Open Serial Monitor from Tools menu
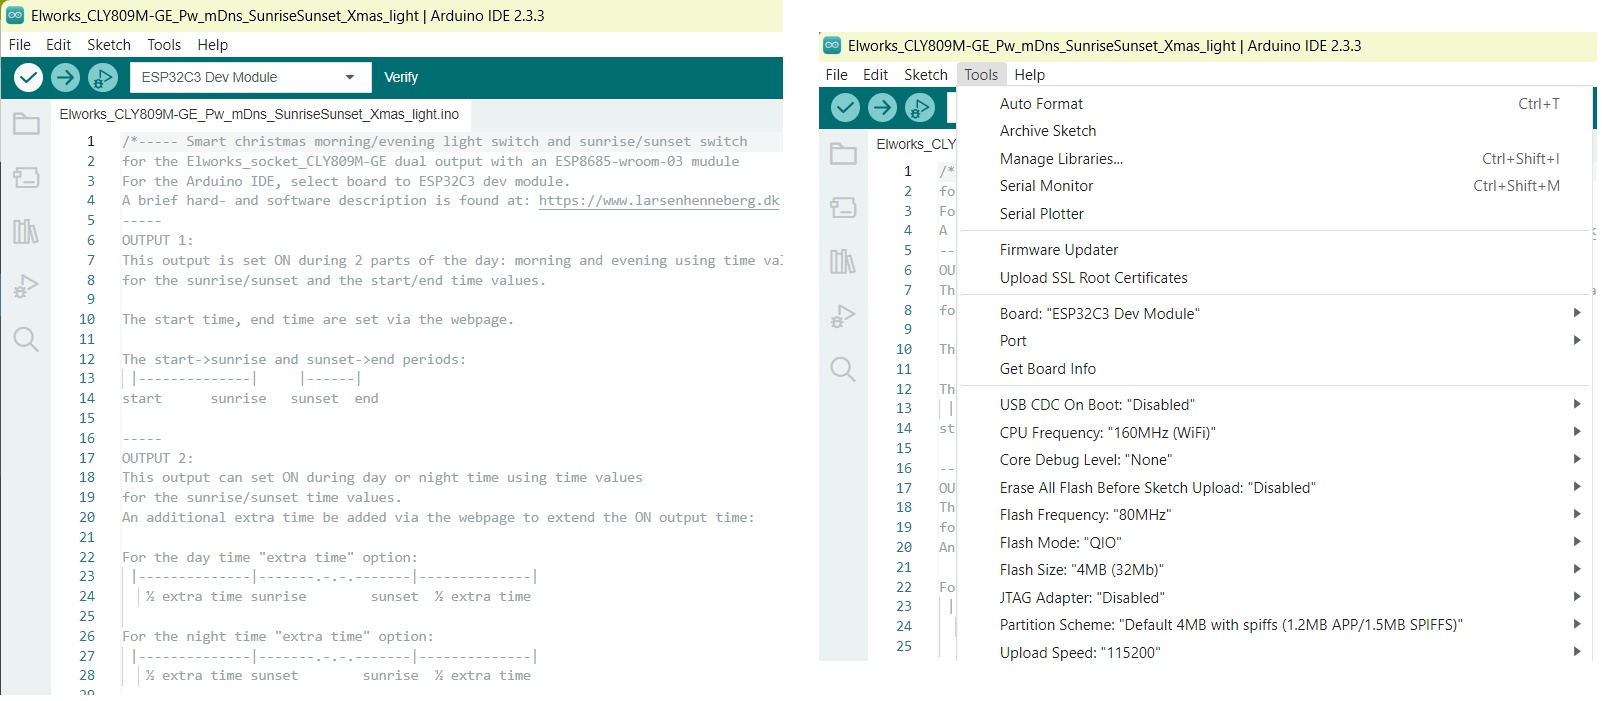 (1274, 186)
